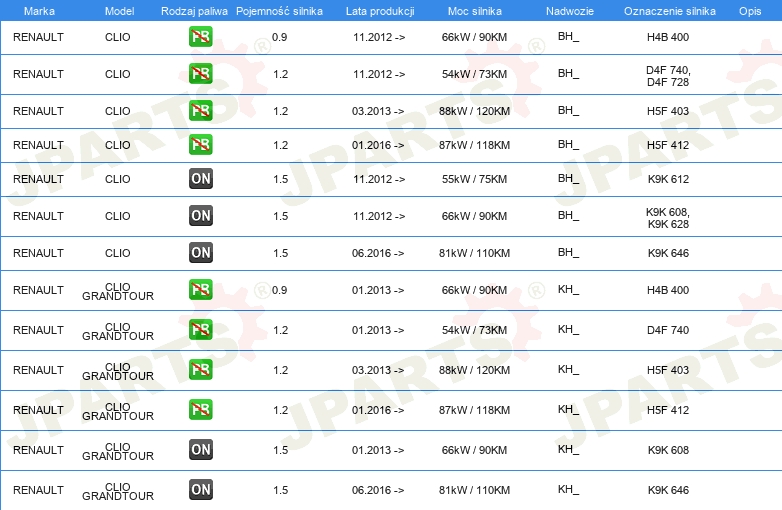Click body code KH_ in K9K 608 row

coord(569,449)
